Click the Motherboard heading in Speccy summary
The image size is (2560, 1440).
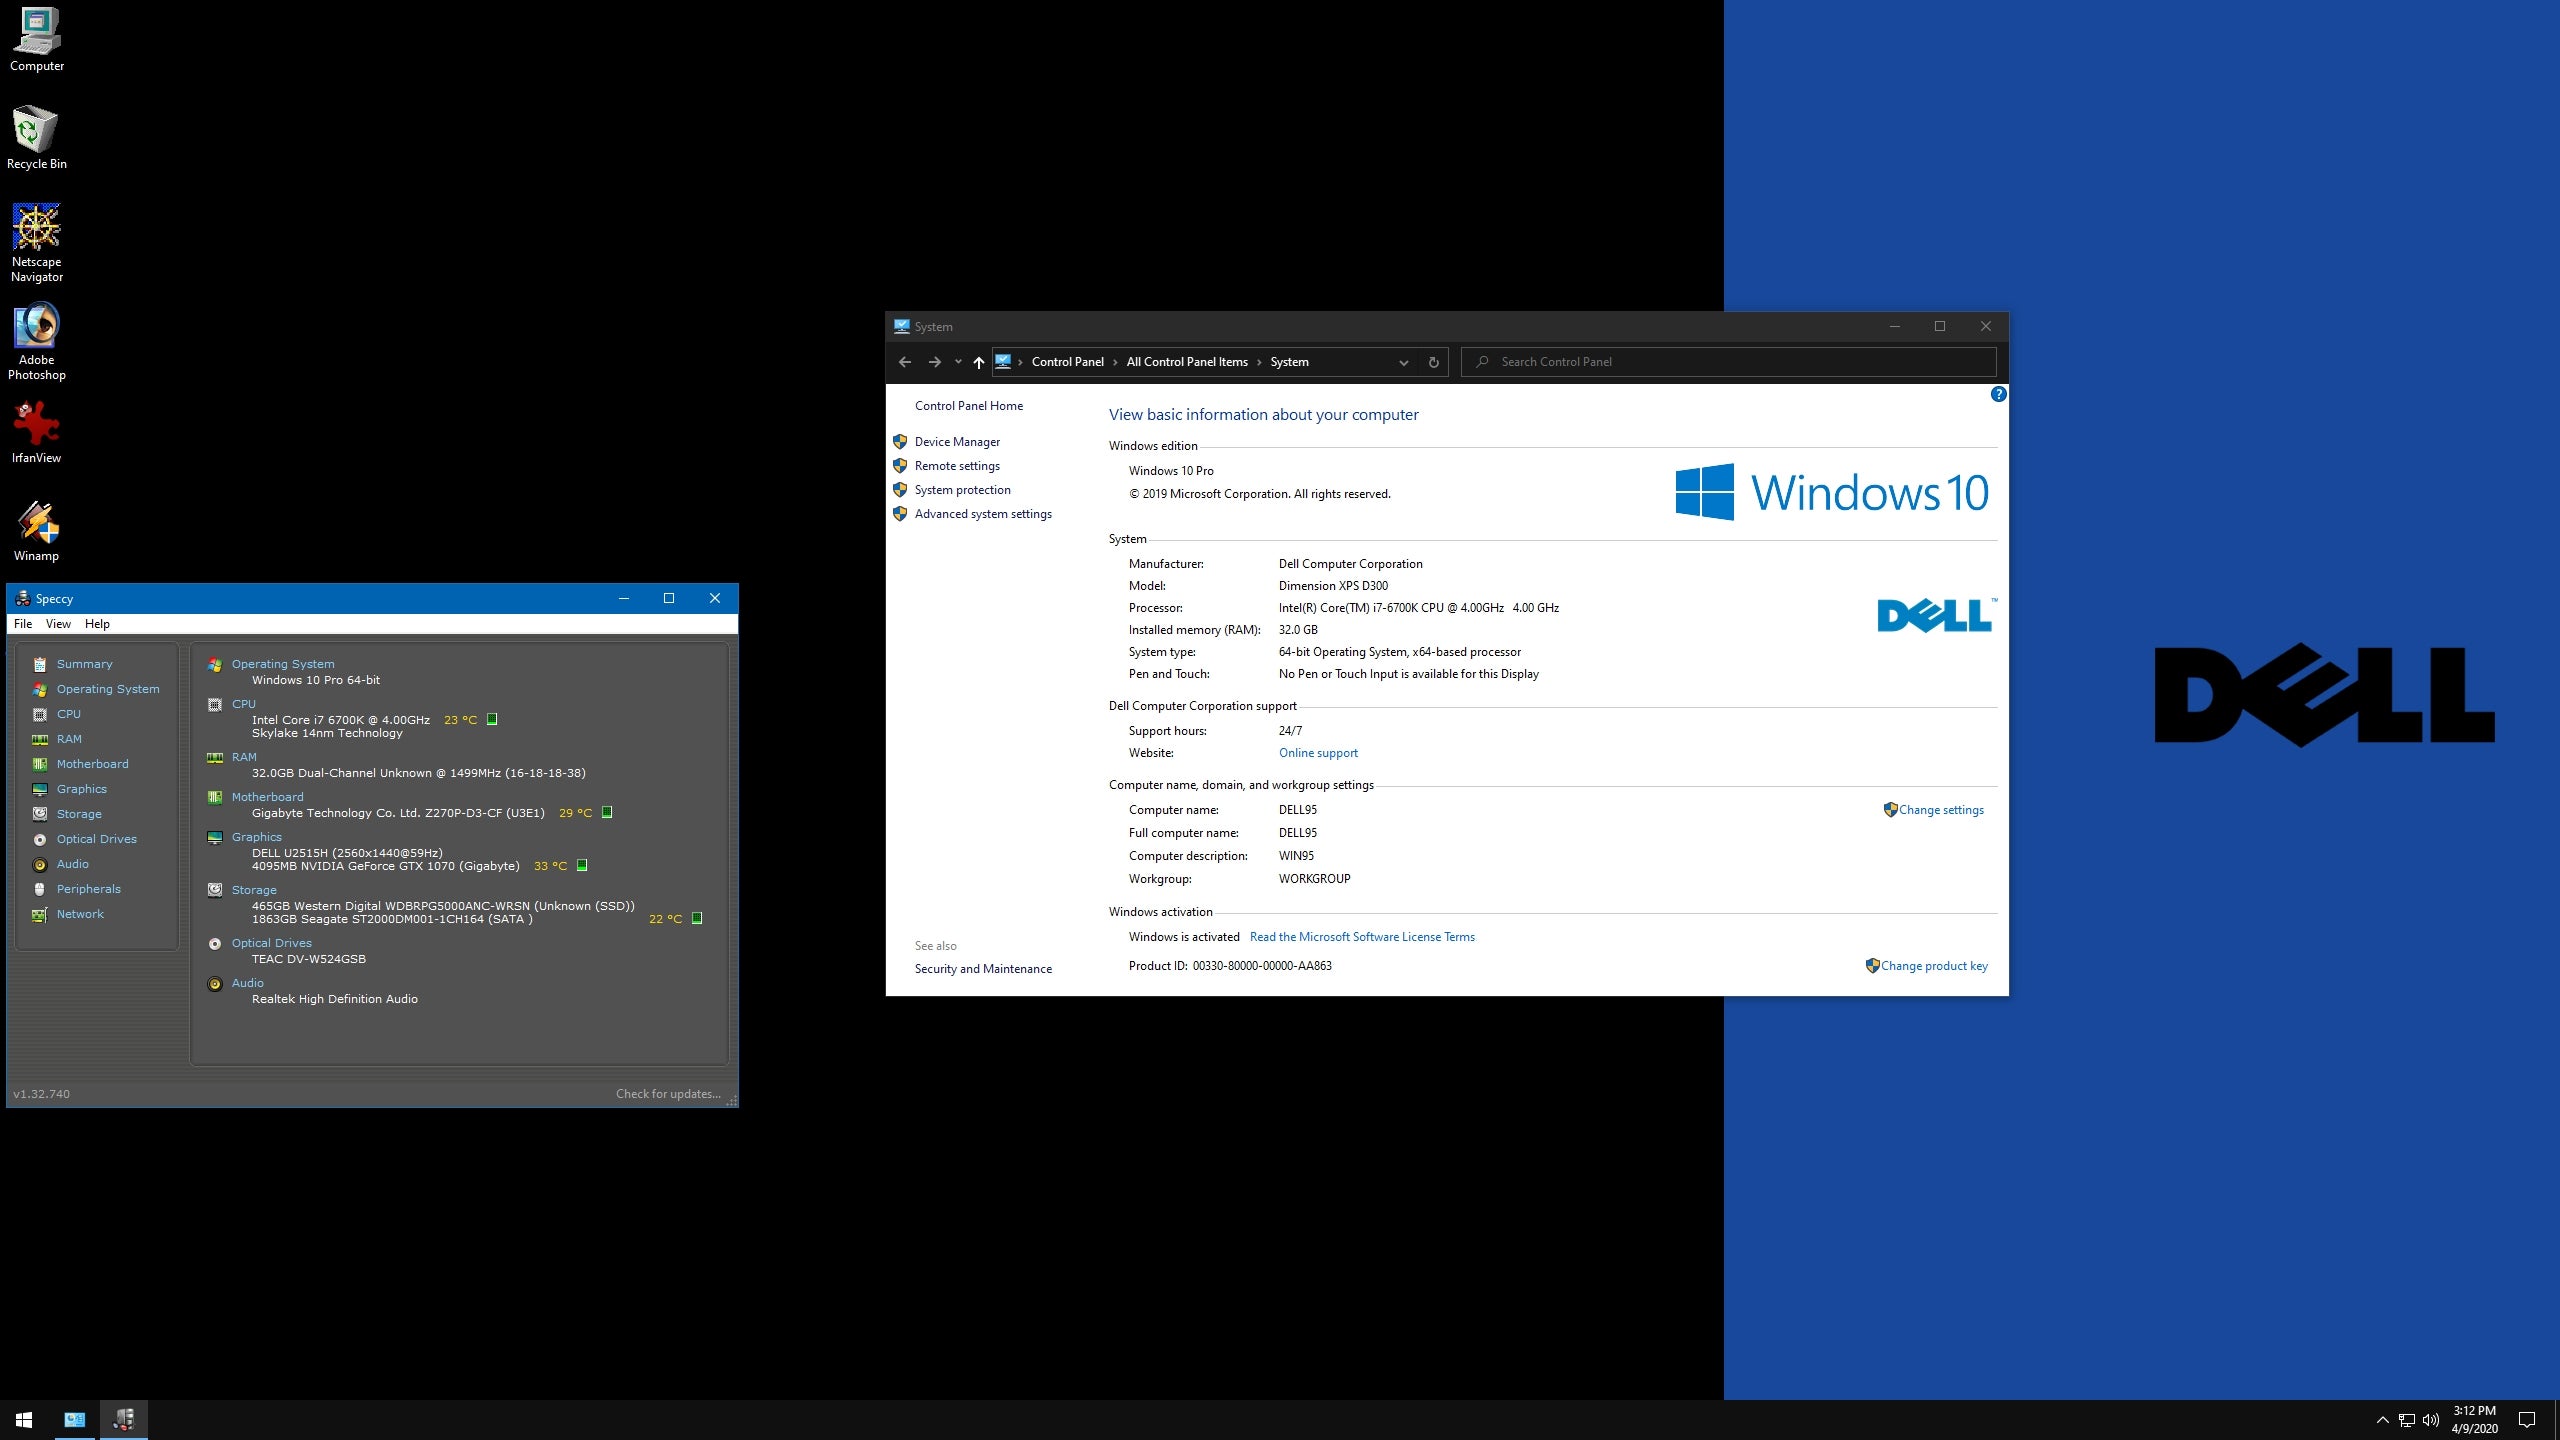pos(267,797)
